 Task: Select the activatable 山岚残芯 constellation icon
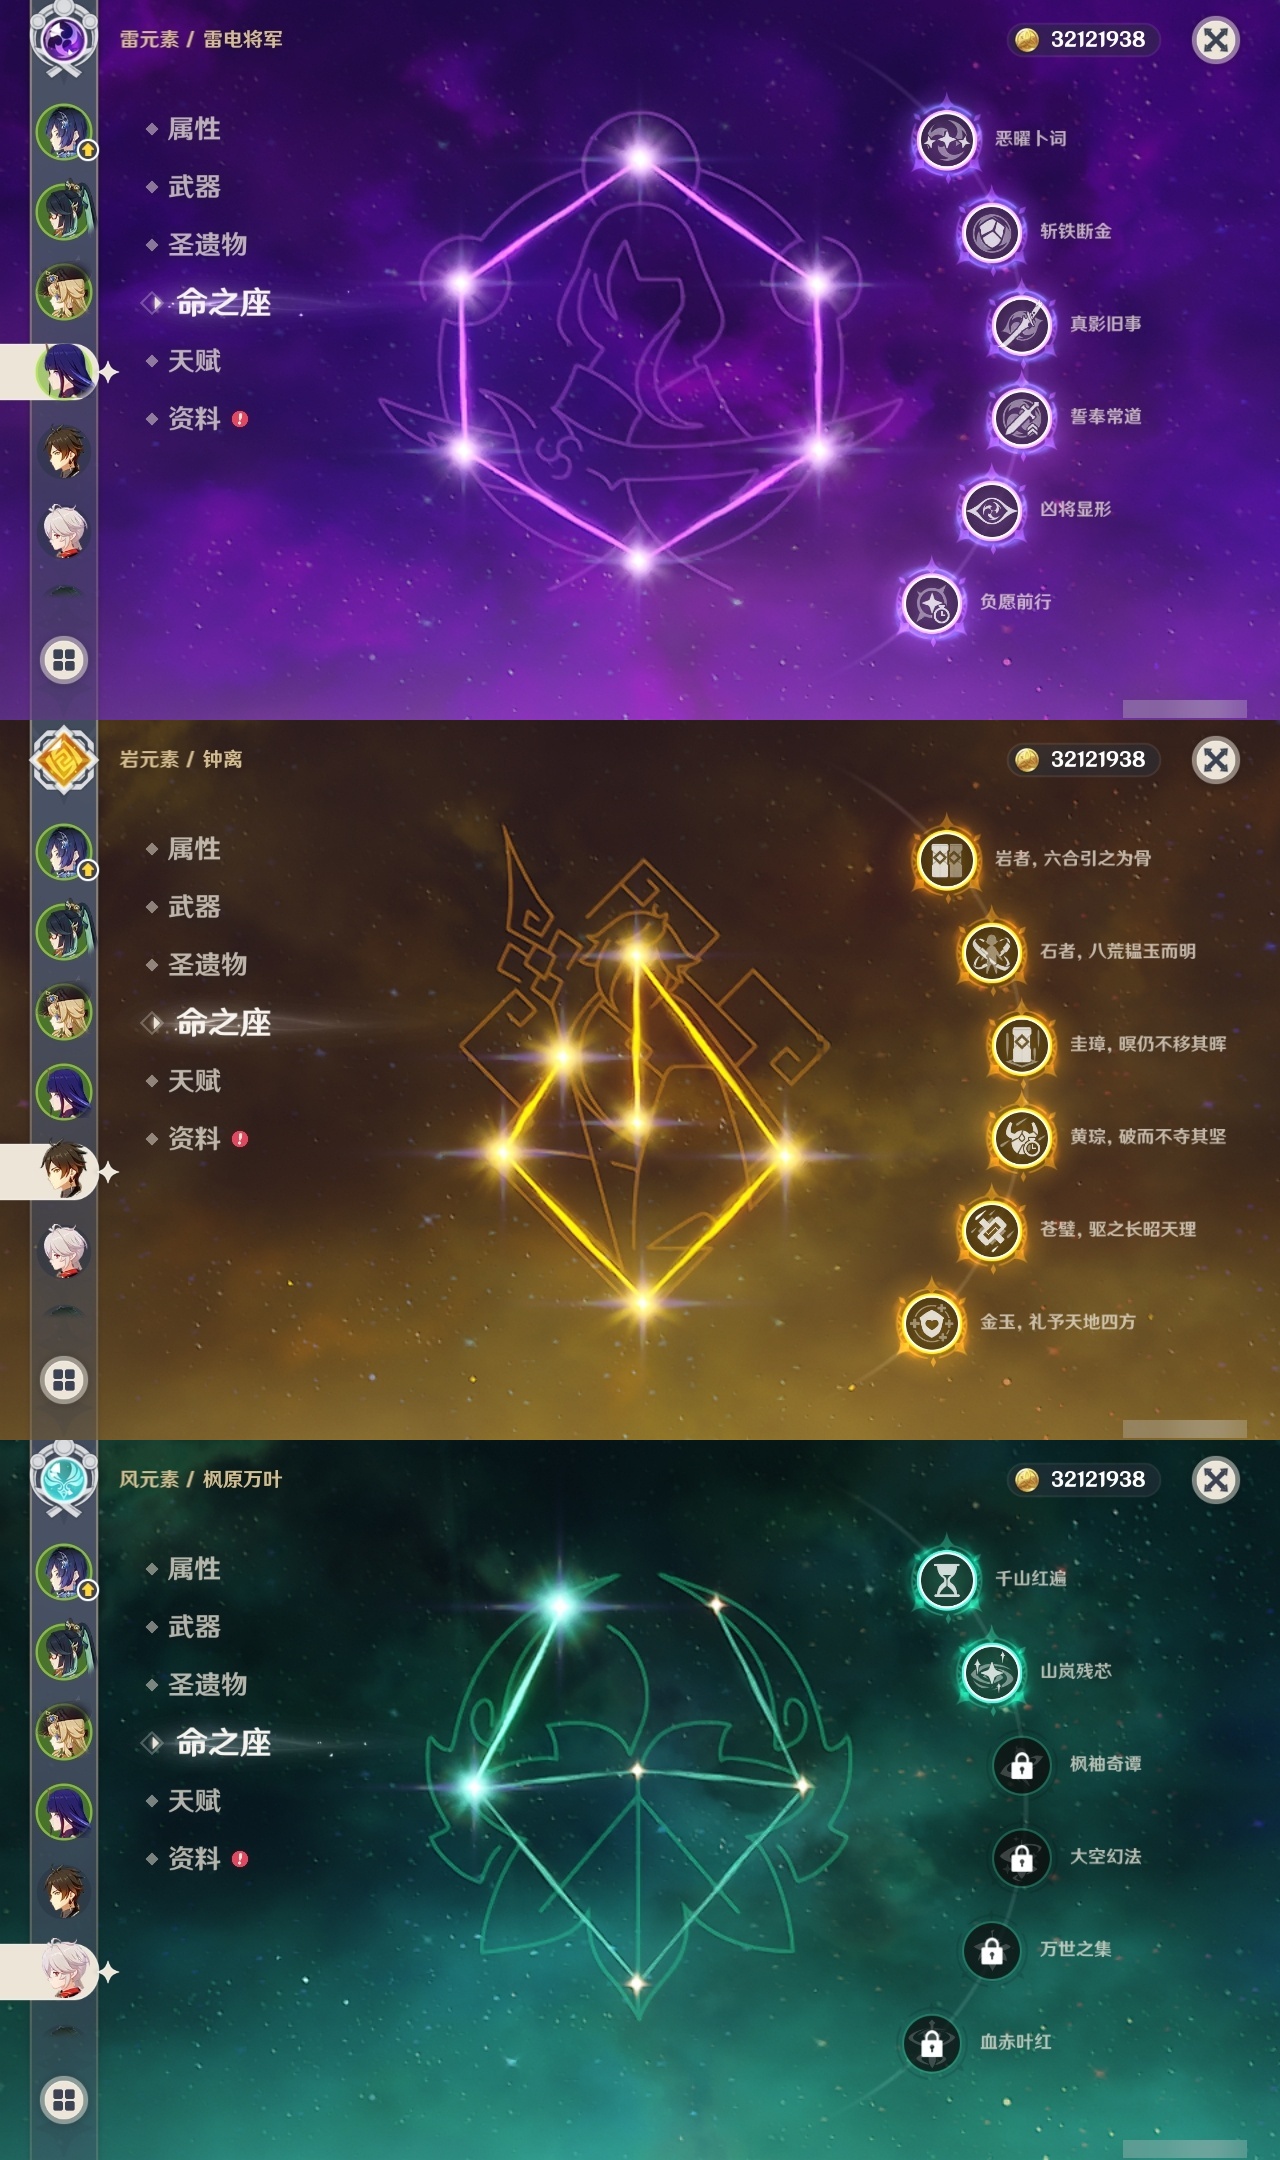pos(991,1672)
